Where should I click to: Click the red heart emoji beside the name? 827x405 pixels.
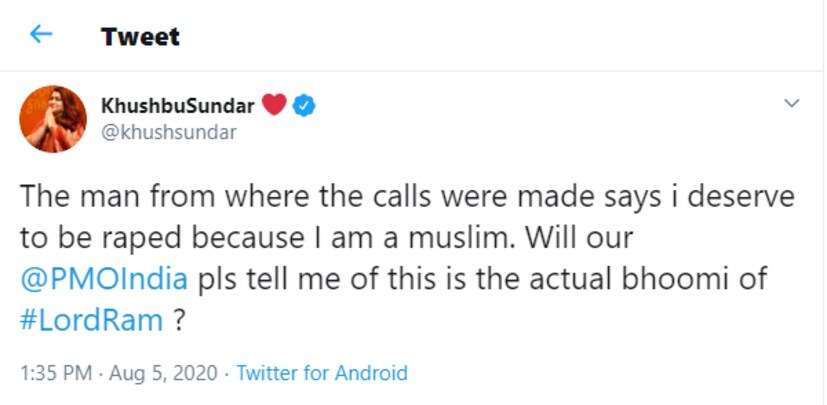pyautogui.click(x=274, y=105)
